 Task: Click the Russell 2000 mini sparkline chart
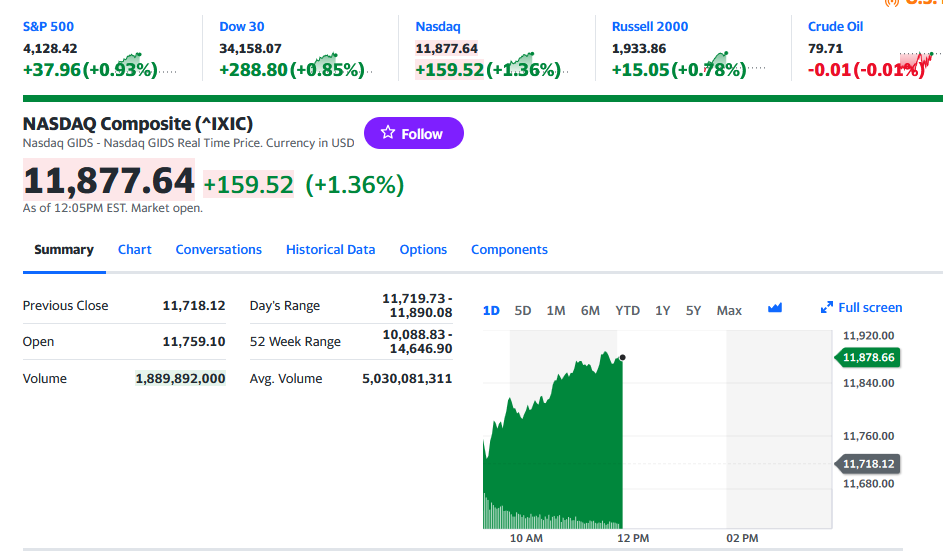point(736,64)
